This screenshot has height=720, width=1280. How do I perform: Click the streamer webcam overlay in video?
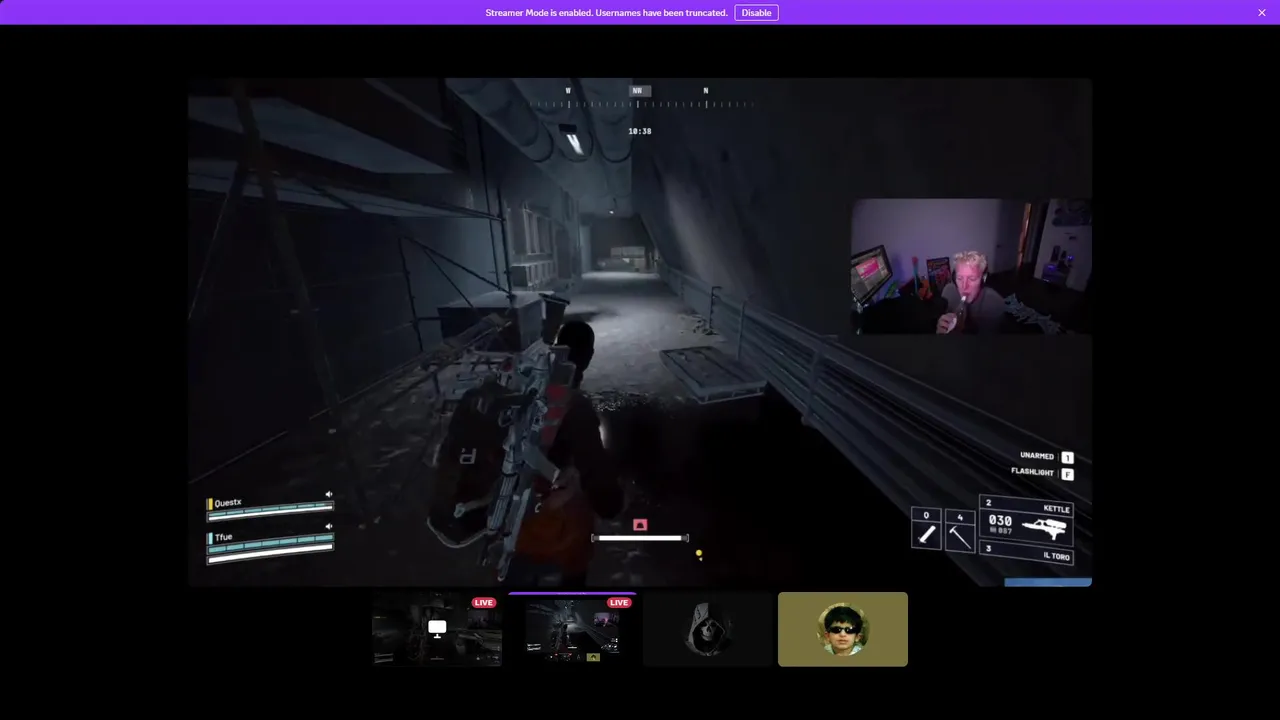pyautogui.click(x=970, y=266)
